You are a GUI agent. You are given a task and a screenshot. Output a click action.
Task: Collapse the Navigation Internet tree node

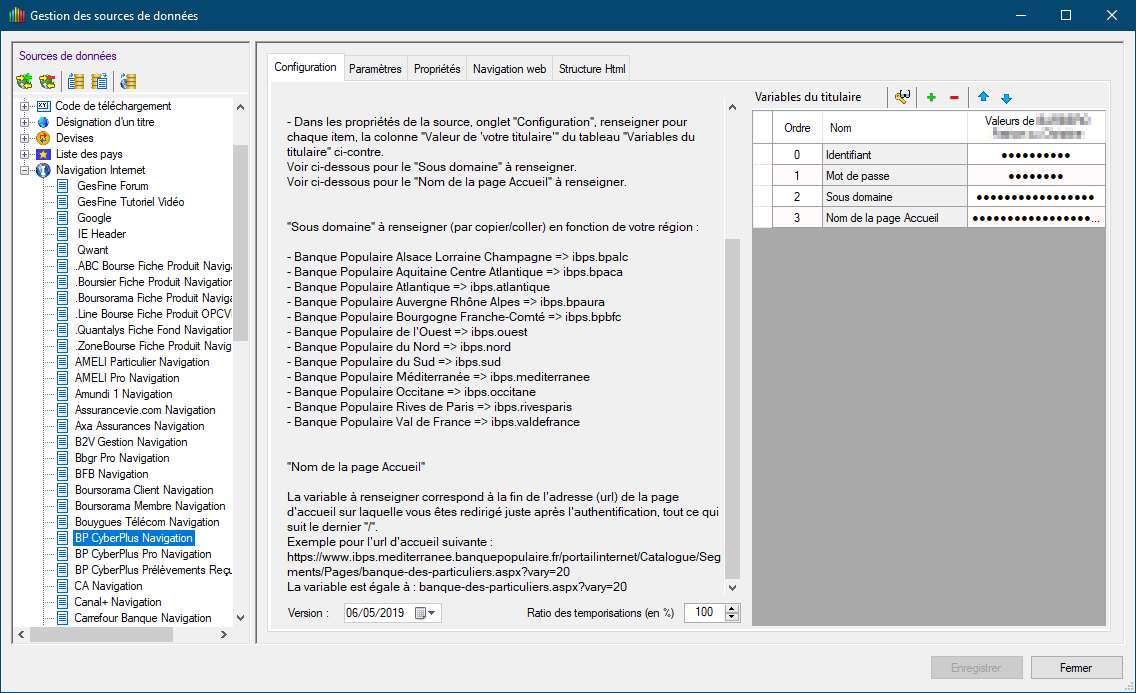(25, 170)
